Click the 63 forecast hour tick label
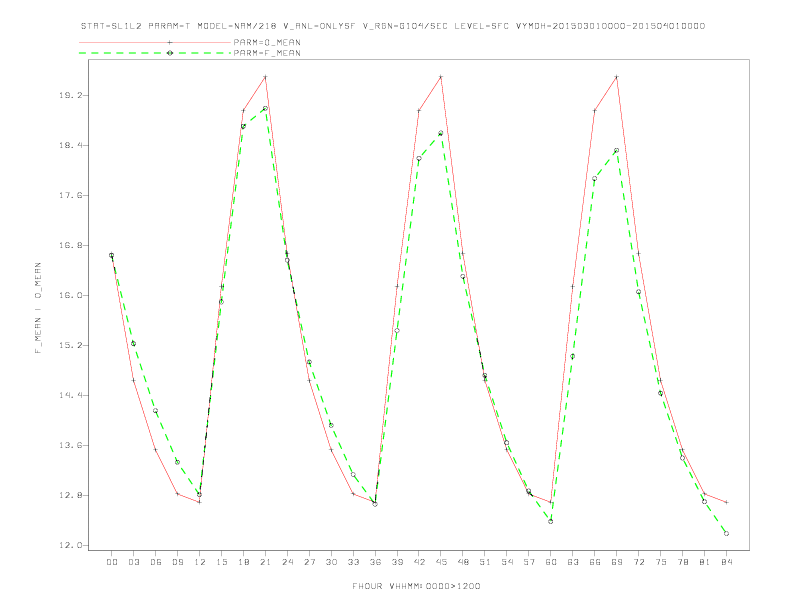 pyautogui.click(x=573, y=562)
